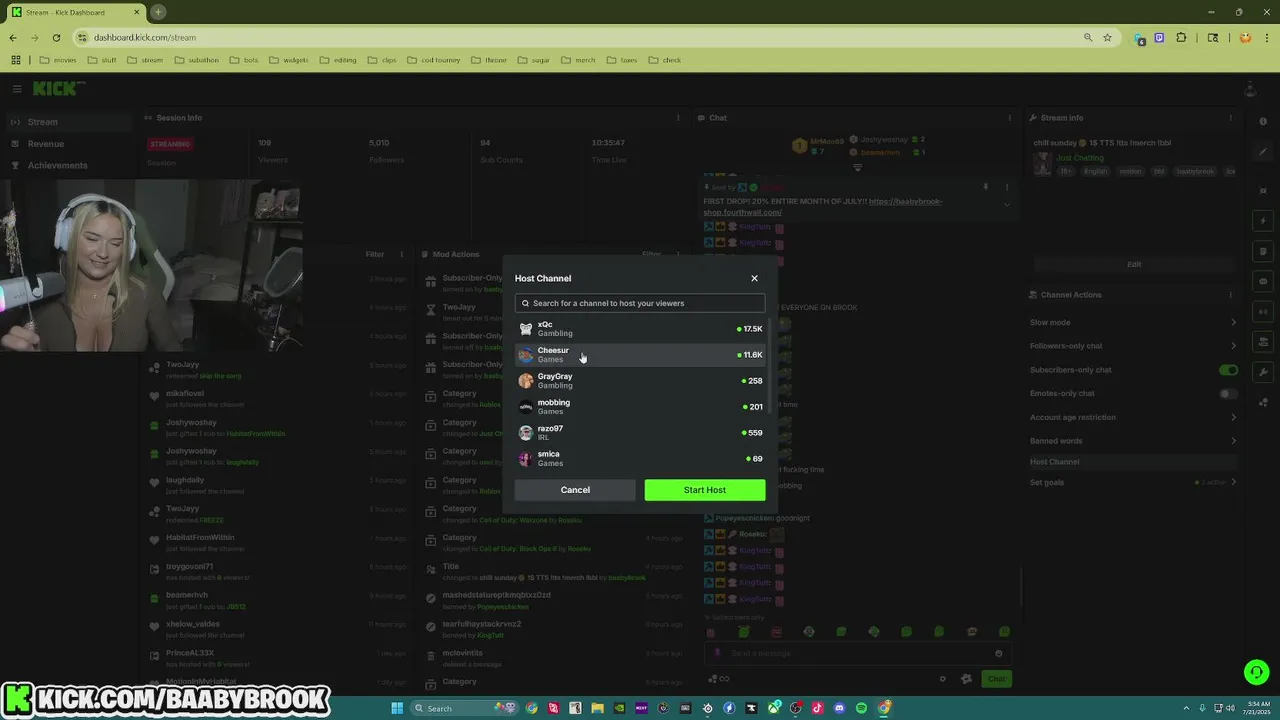Open the Stream info three-dot menu

point(1230,118)
